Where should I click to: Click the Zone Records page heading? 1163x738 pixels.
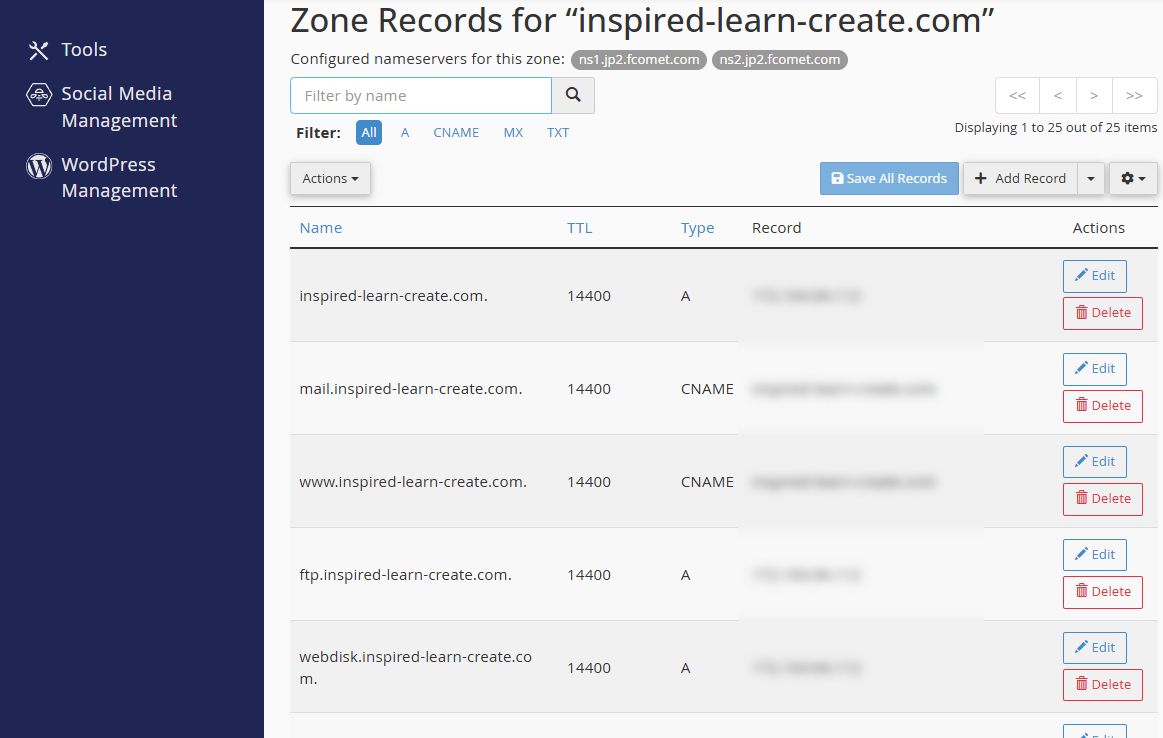642,21
